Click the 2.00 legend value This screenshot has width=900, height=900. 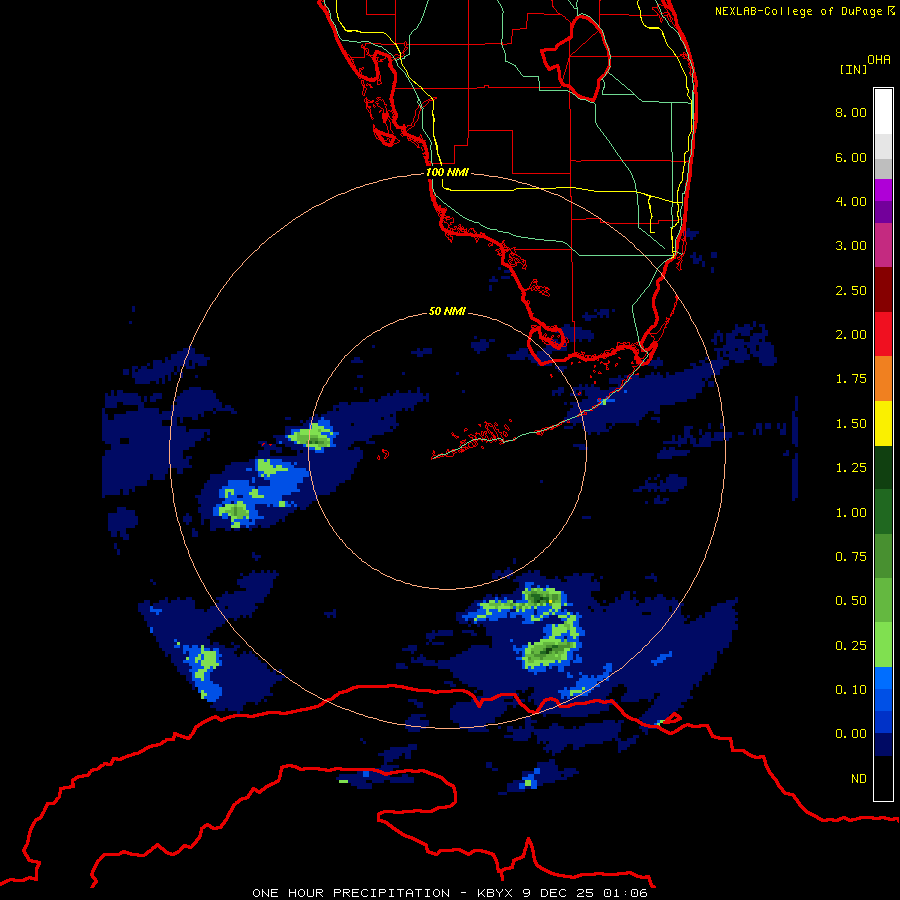(851, 335)
